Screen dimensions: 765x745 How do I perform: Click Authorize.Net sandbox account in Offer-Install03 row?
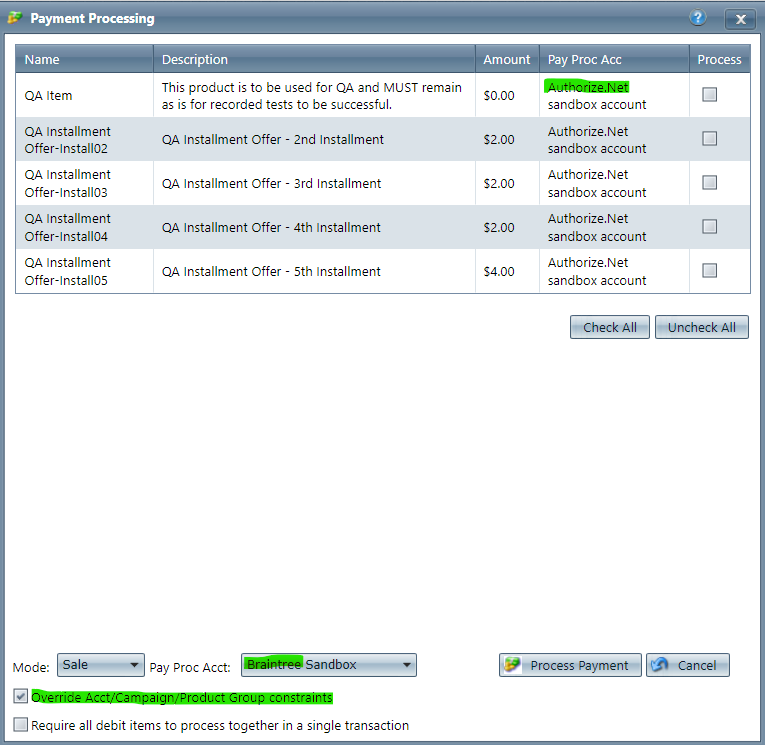point(597,183)
